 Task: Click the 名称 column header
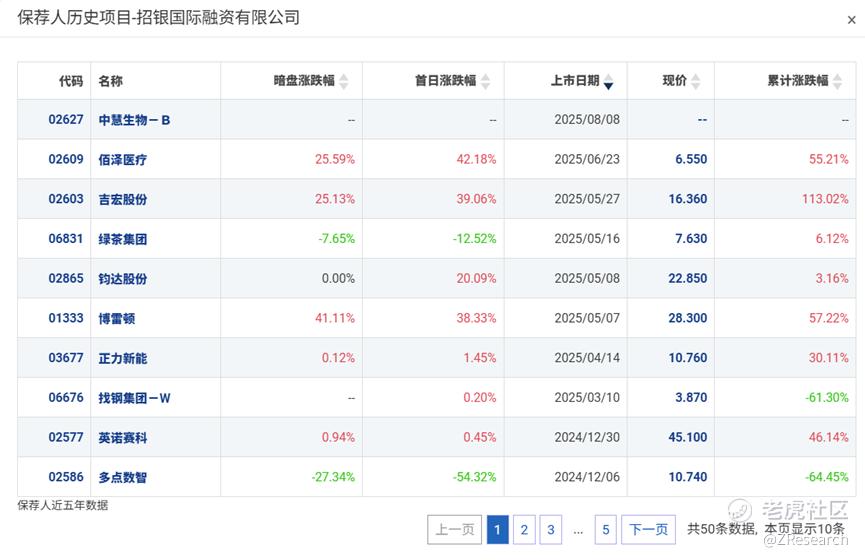110,81
